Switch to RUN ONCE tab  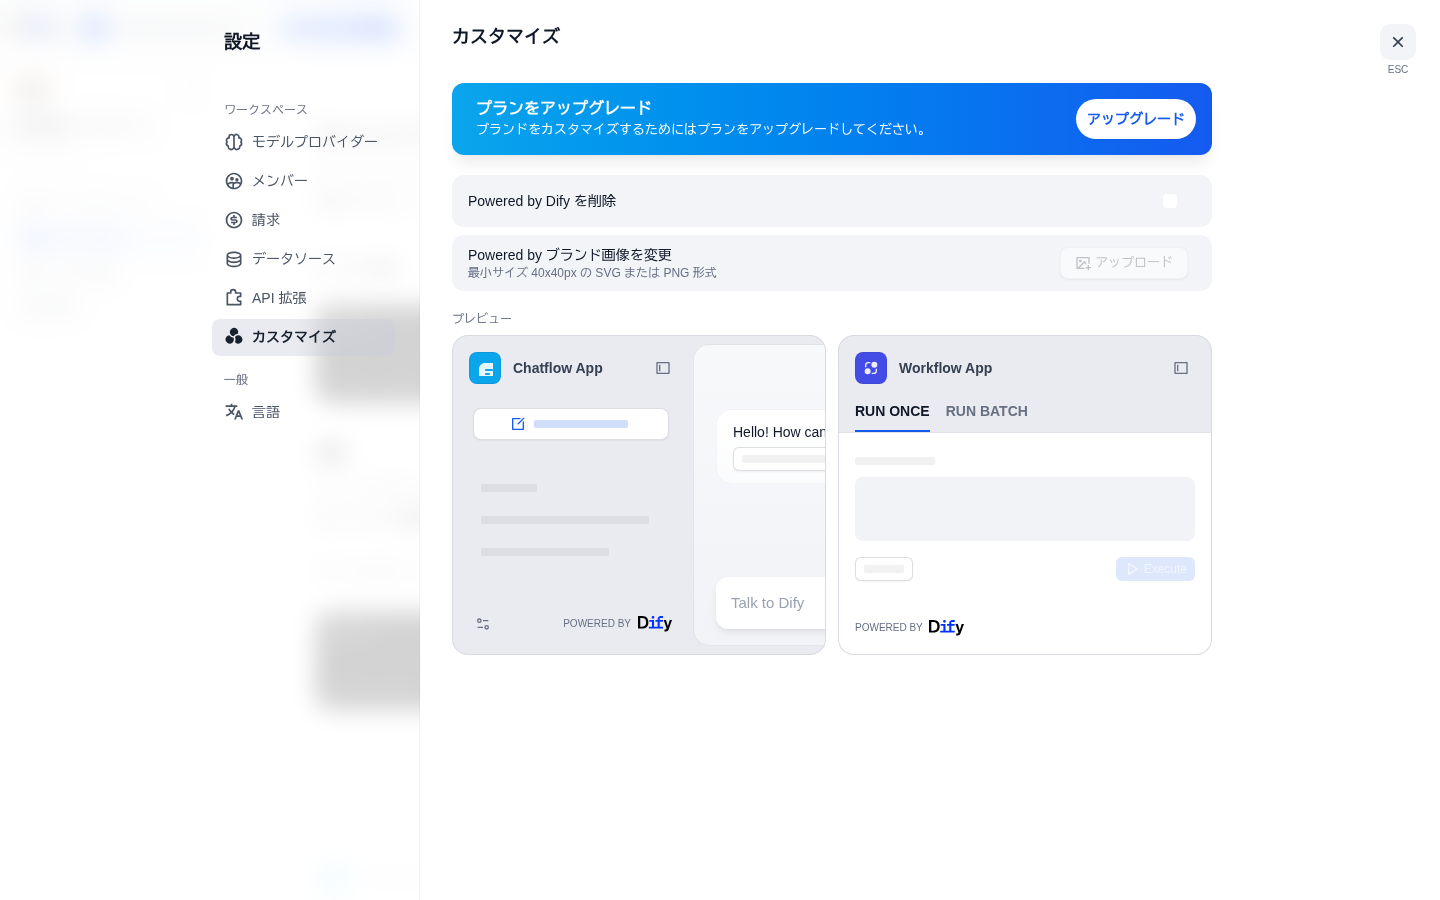(892, 411)
